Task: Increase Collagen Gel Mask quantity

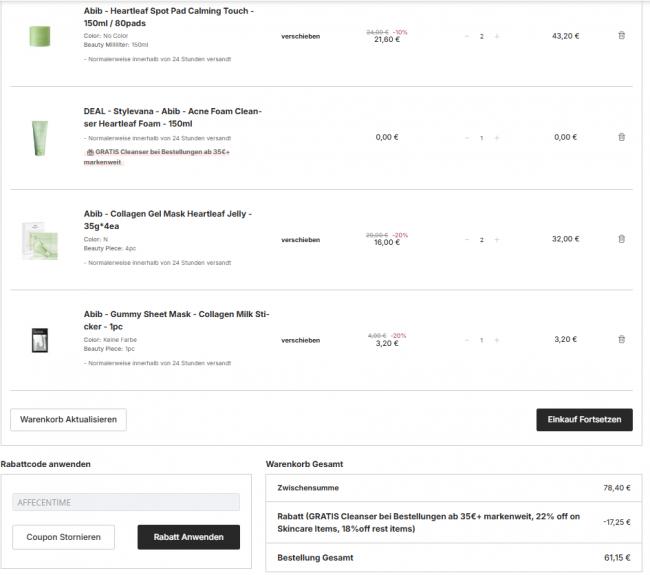Action: (497, 240)
